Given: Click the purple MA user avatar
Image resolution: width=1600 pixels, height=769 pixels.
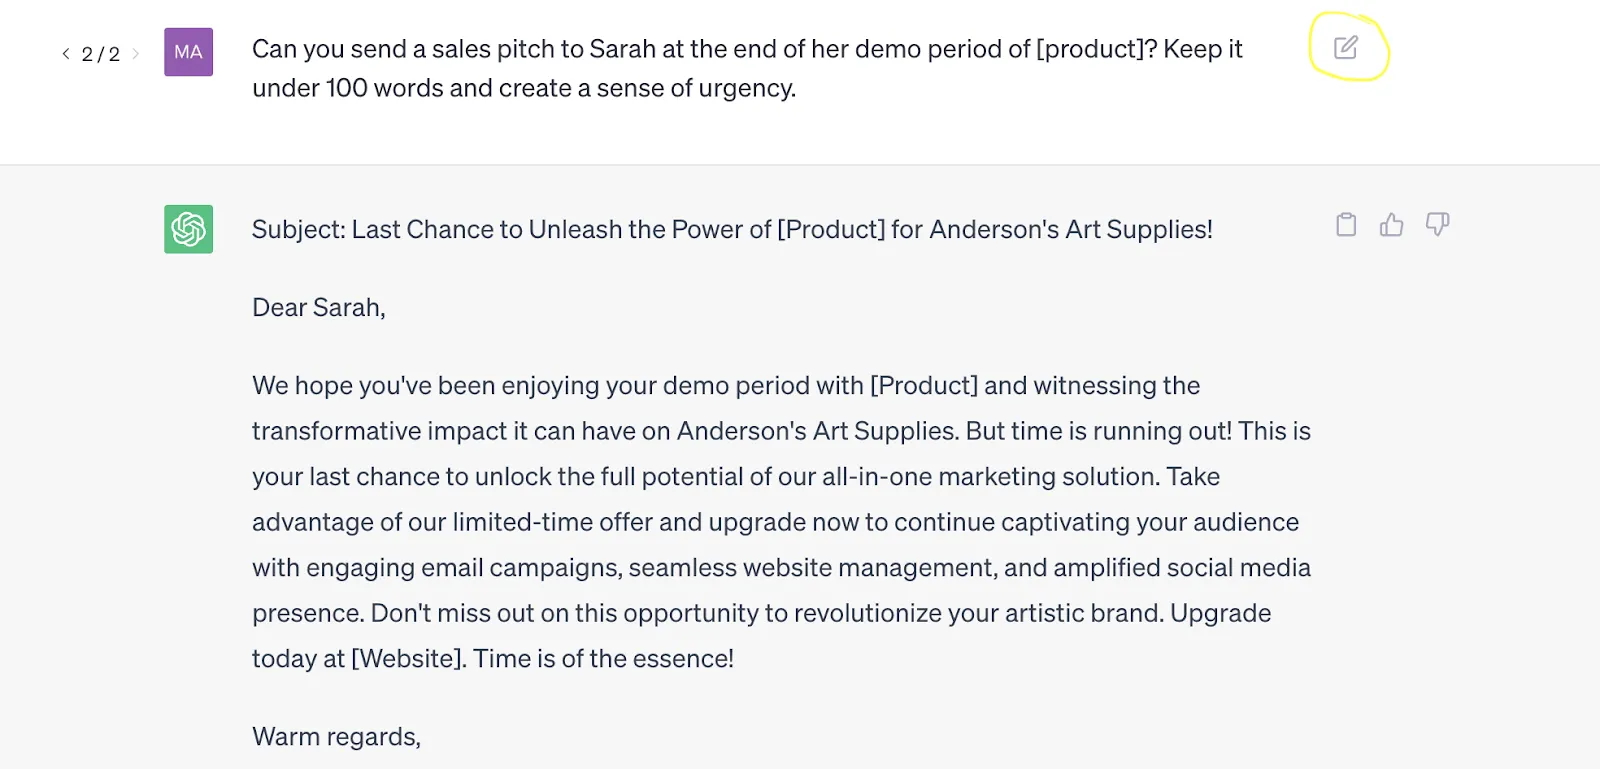Looking at the screenshot, I should point(189,52).
